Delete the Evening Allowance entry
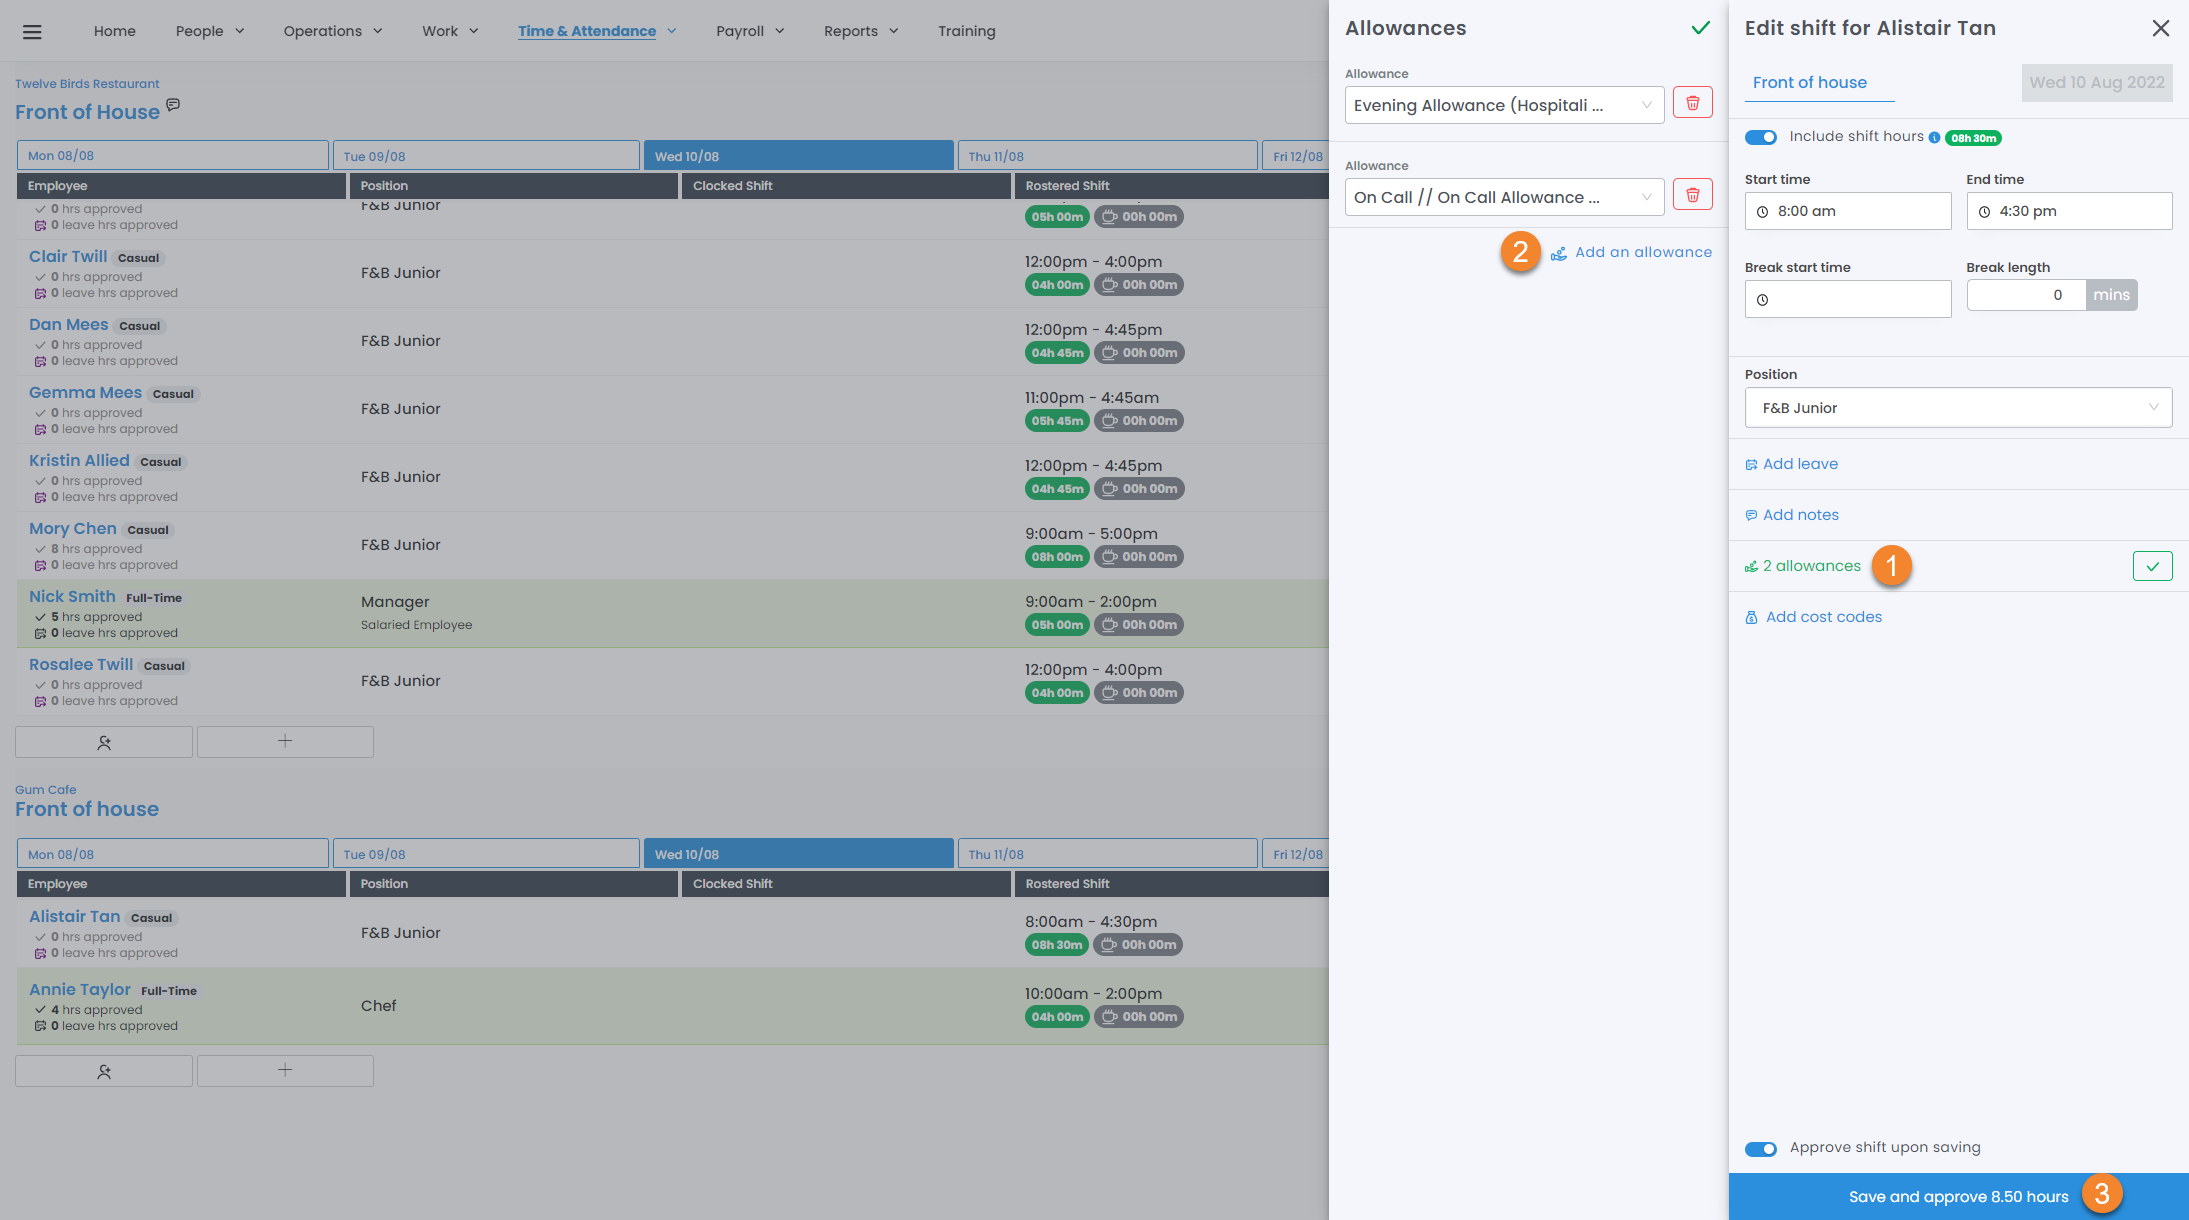This screenshot has width=2189, height=1220. 1692,103
